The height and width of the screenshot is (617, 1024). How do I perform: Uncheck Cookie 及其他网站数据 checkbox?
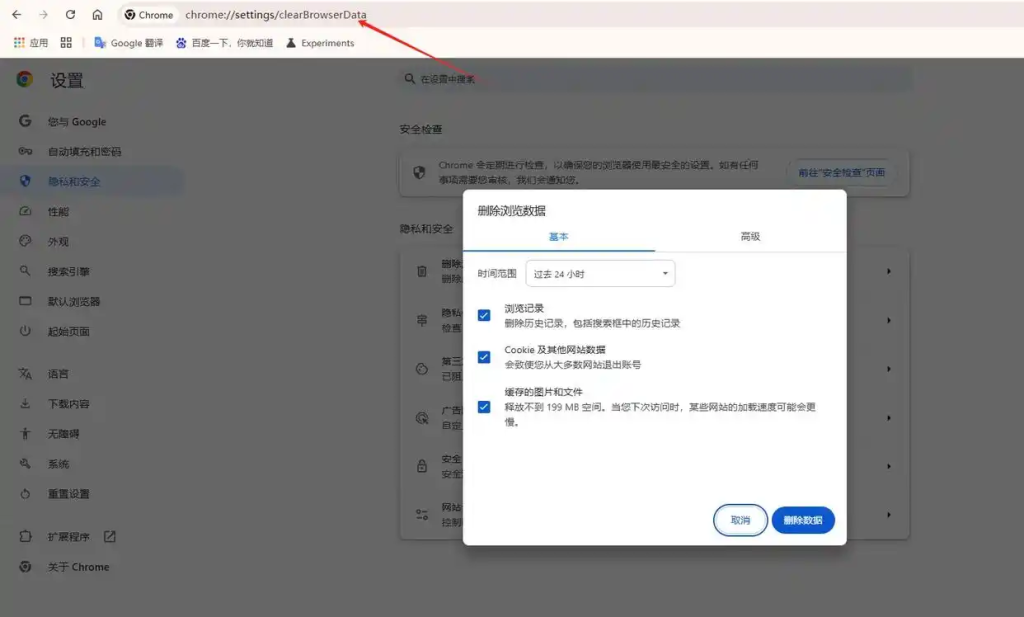484,357
